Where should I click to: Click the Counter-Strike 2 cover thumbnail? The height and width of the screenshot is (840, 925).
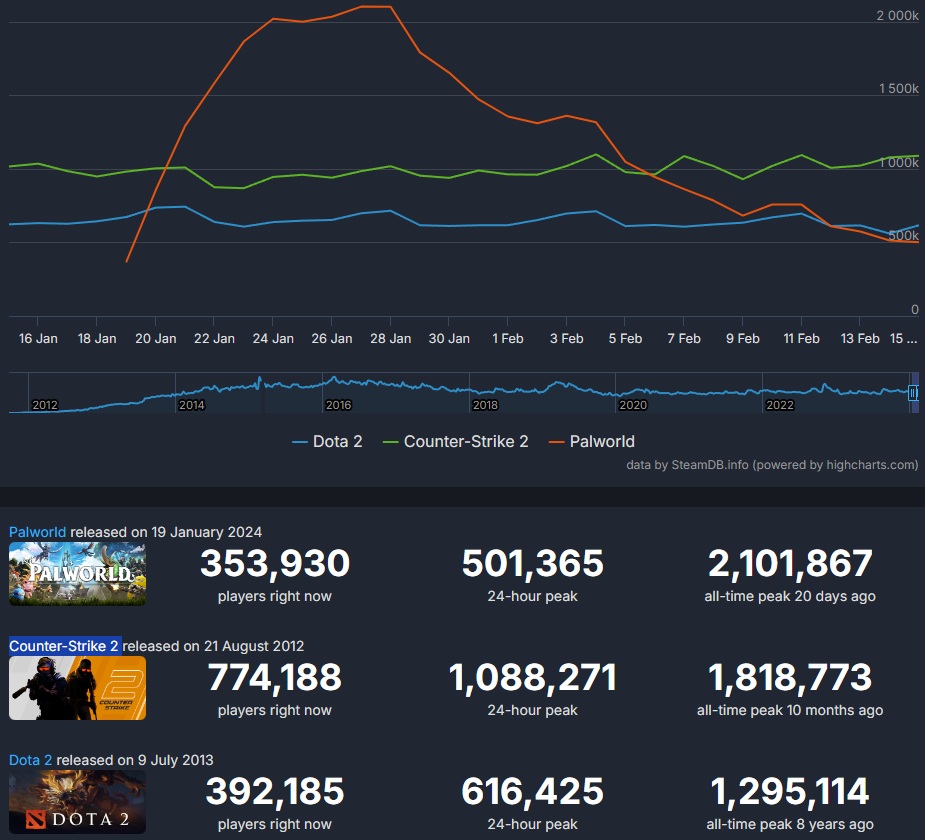coord(77,688)
